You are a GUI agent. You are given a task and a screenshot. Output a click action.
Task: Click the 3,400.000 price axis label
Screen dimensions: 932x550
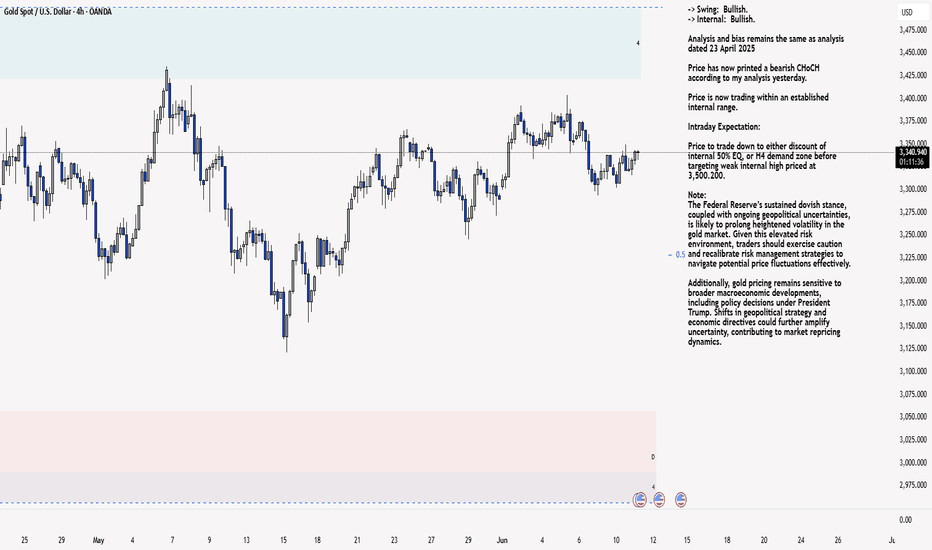point(913,98)
